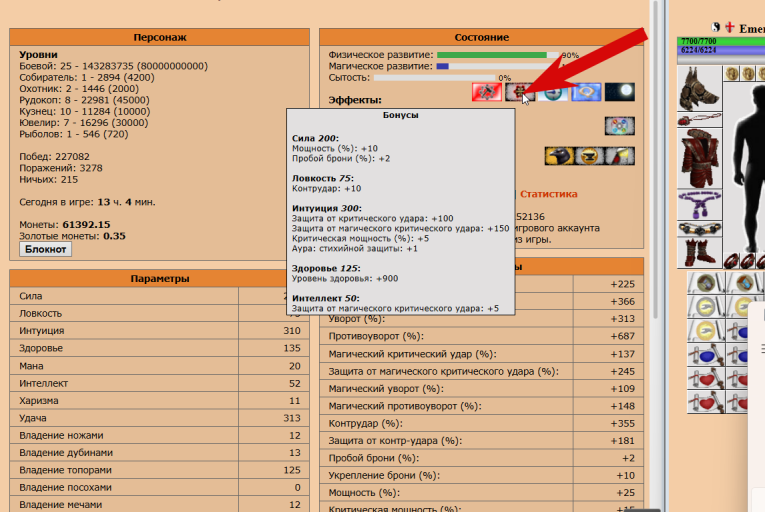The width and height of the screenshot is (765, 512).
Task: Click the grey-ringed wrench scroll
Action: click(x=706, y=307)
